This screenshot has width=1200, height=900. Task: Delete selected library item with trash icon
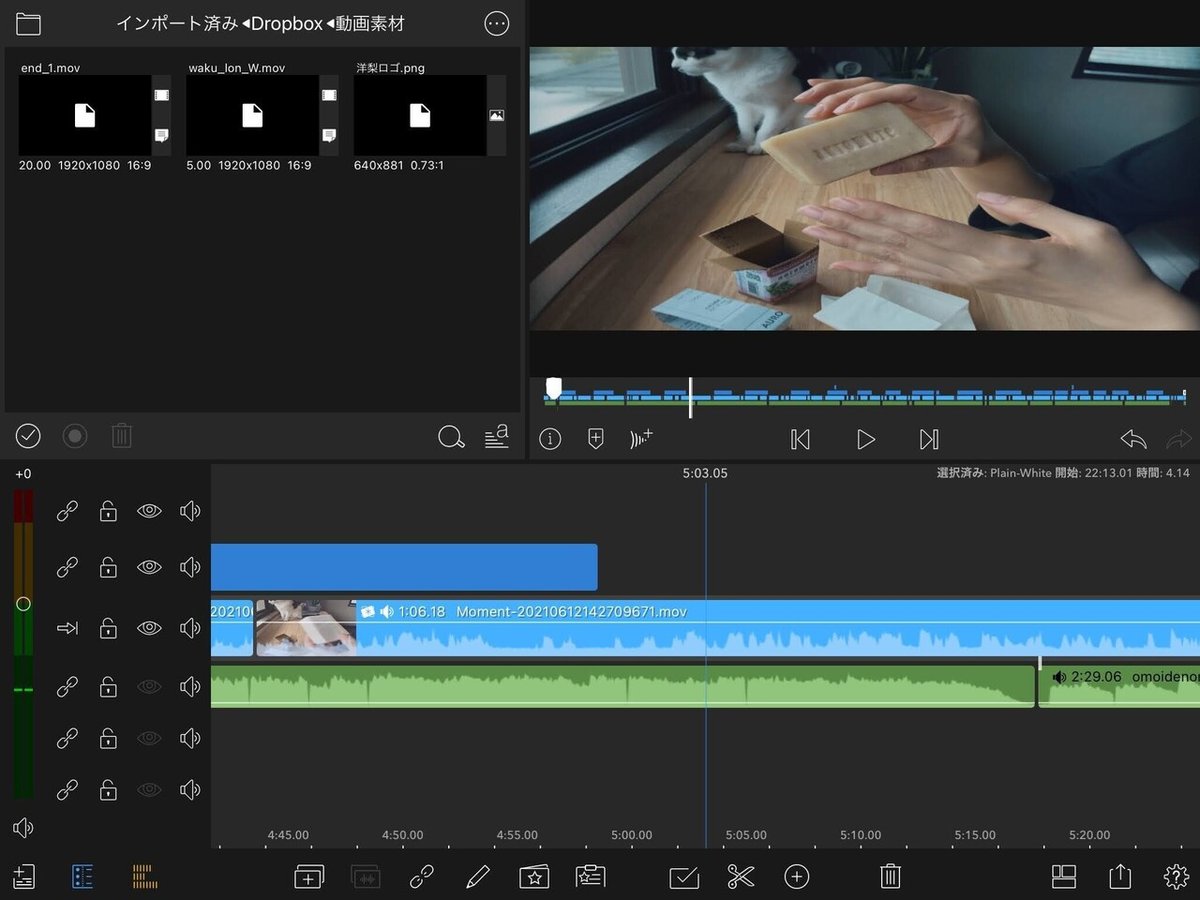tap(121, 436)
